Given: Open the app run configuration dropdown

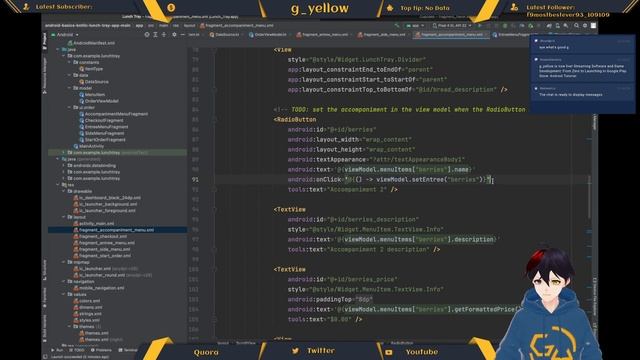Looking at the screenshot, I should coord(415,25).
